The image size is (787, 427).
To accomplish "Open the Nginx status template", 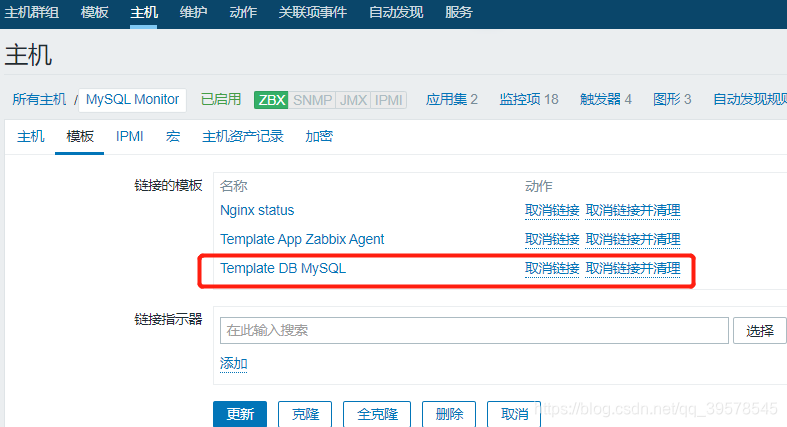I will [x=257, y=210].
